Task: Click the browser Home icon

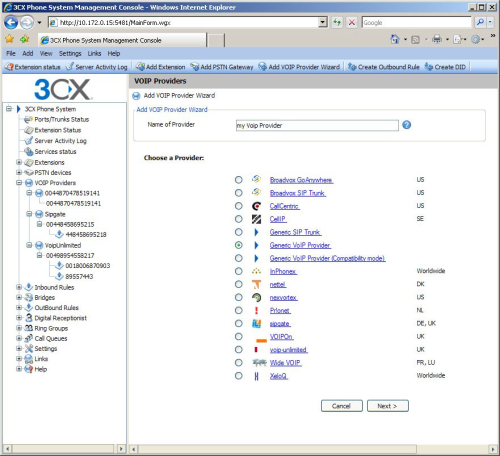Action: [395, 39]
